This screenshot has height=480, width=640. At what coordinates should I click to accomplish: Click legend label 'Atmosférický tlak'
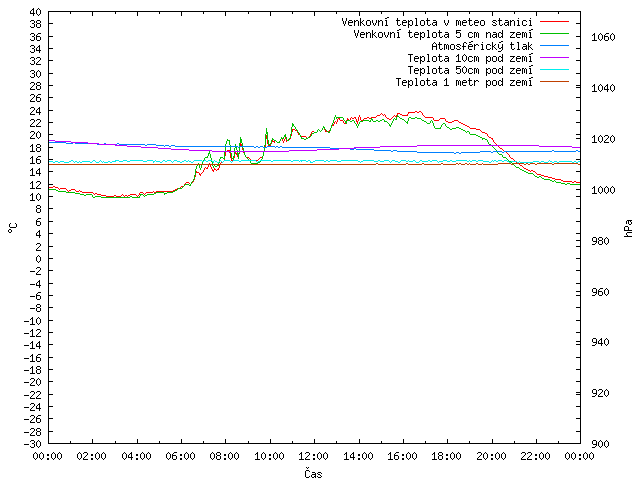click(x=482, y=46)
